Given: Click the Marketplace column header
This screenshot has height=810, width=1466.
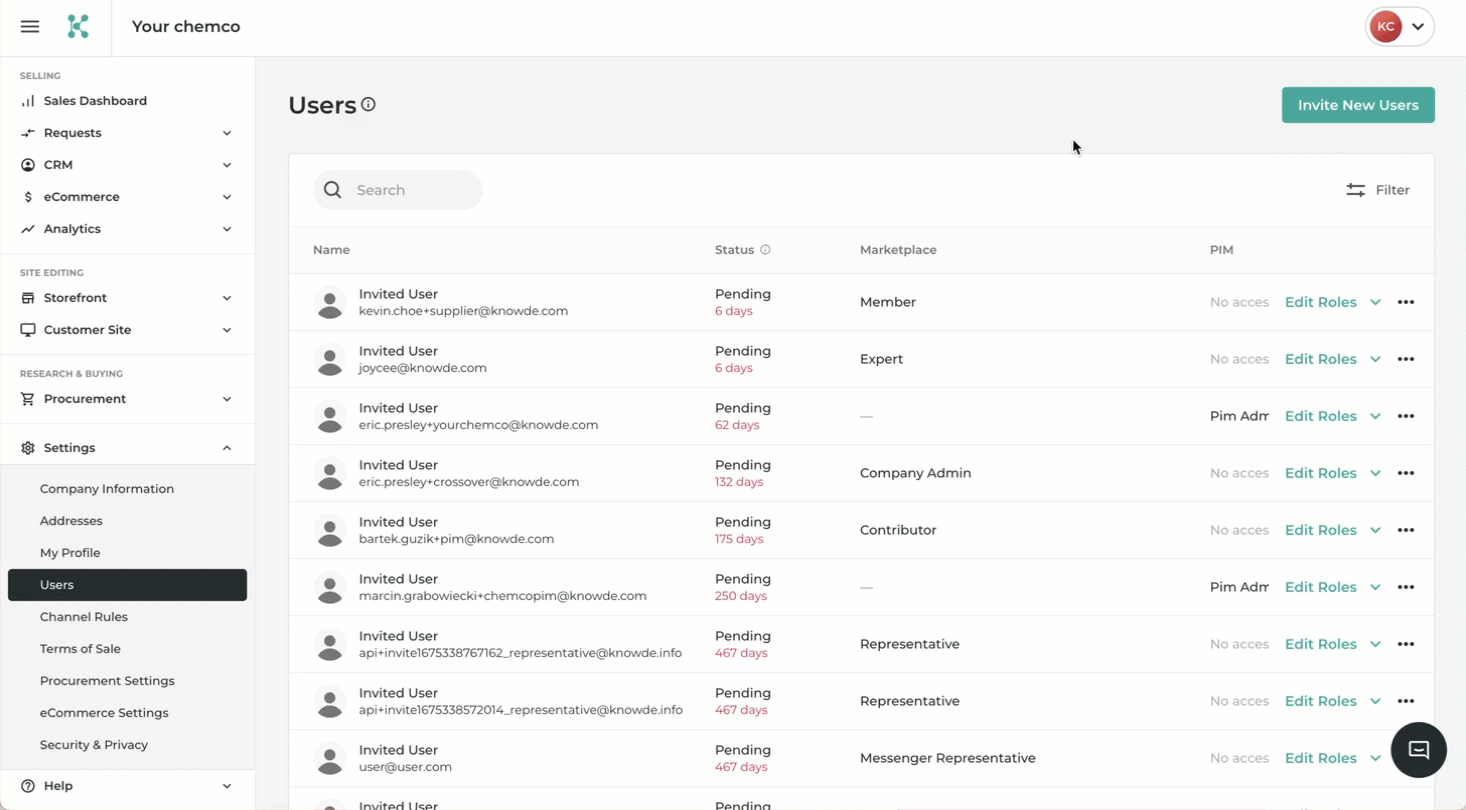Looking at the screenshot, I should pos(898,250).
